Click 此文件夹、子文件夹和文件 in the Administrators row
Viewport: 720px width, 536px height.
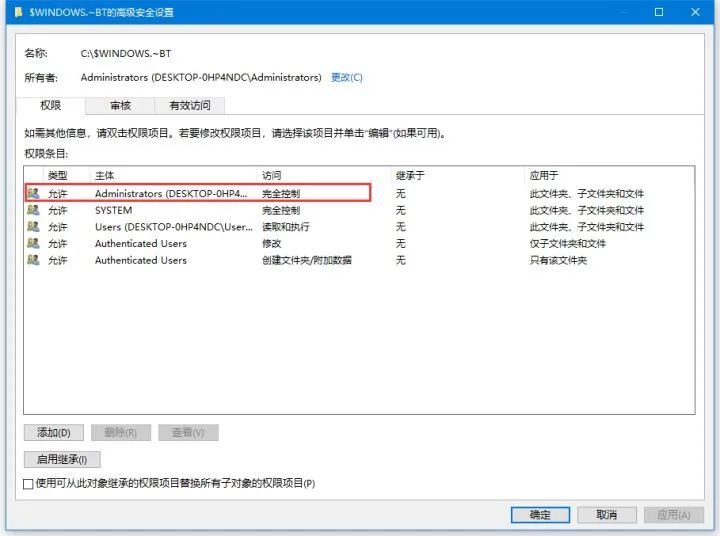[587, 194]
